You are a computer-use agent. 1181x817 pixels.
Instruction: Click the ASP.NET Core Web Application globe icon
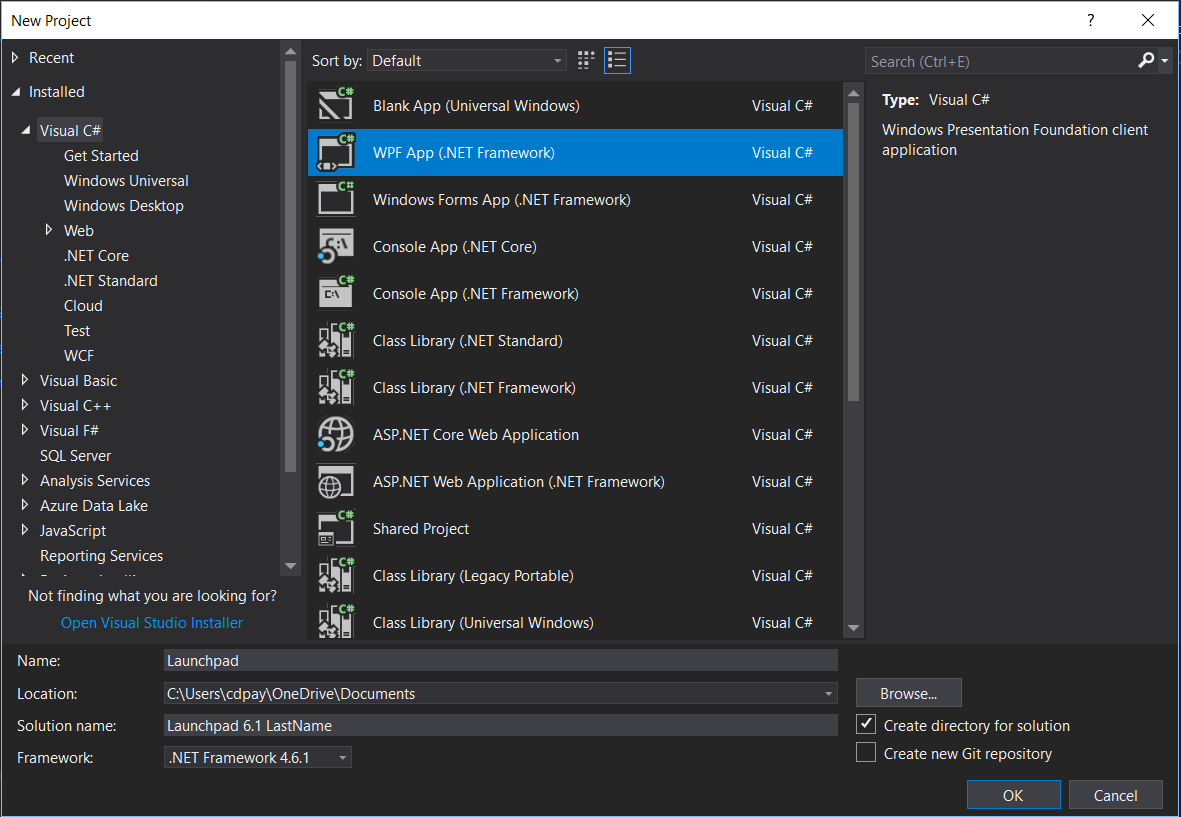(336, 434)
